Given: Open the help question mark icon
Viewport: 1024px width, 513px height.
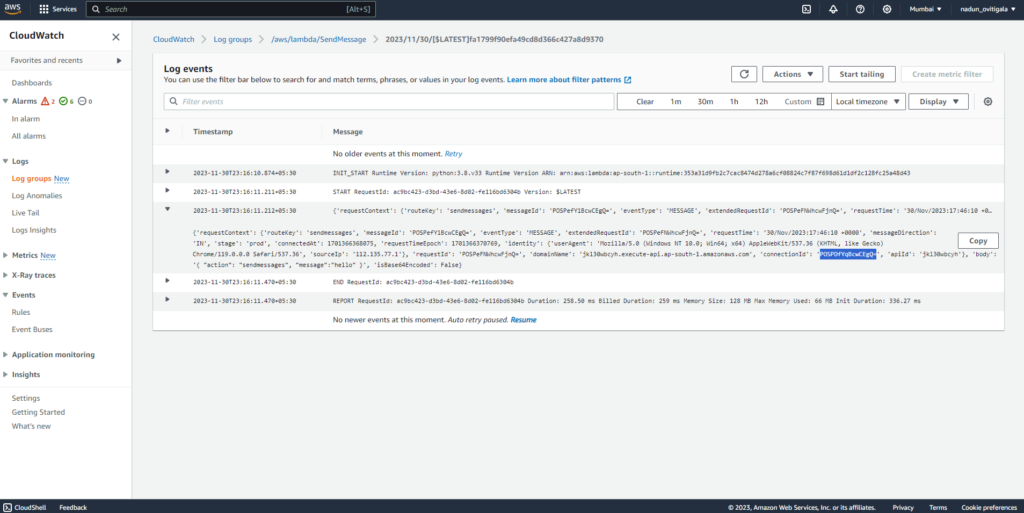Looking at the screenshot, I should (860, 9).
